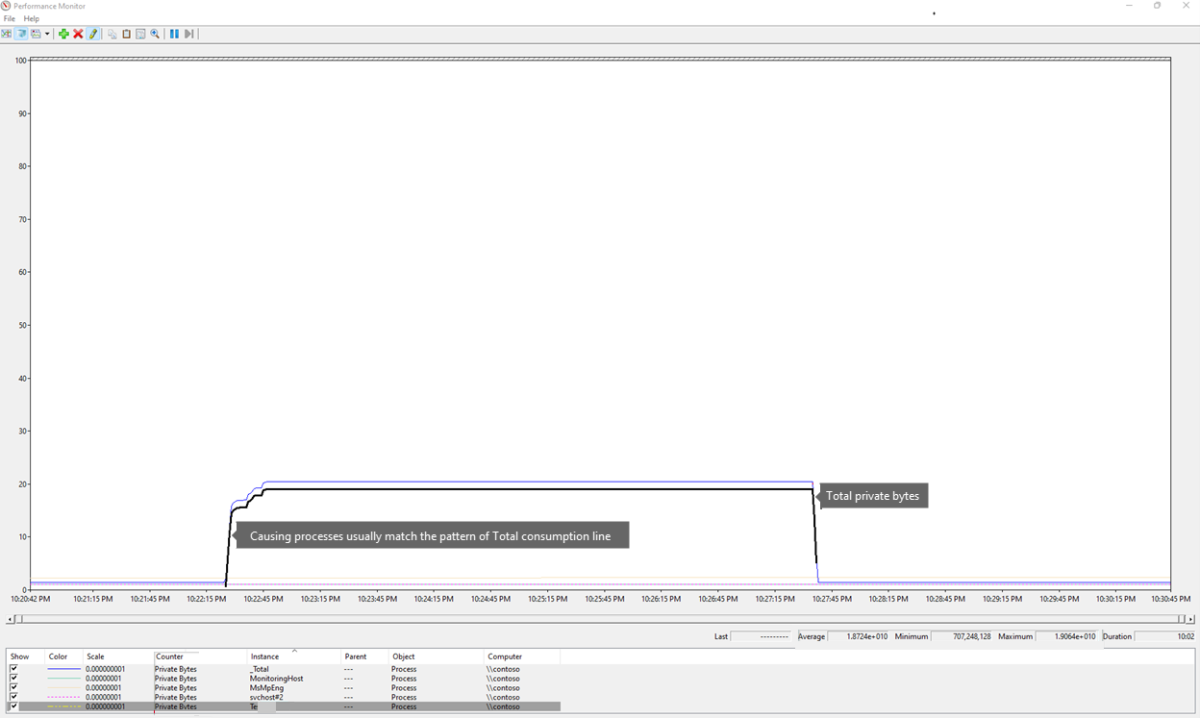Screen dimensions: 1200x718
Task: Uncheck Show box in highlighted bottom row
Action: [13, 706]
